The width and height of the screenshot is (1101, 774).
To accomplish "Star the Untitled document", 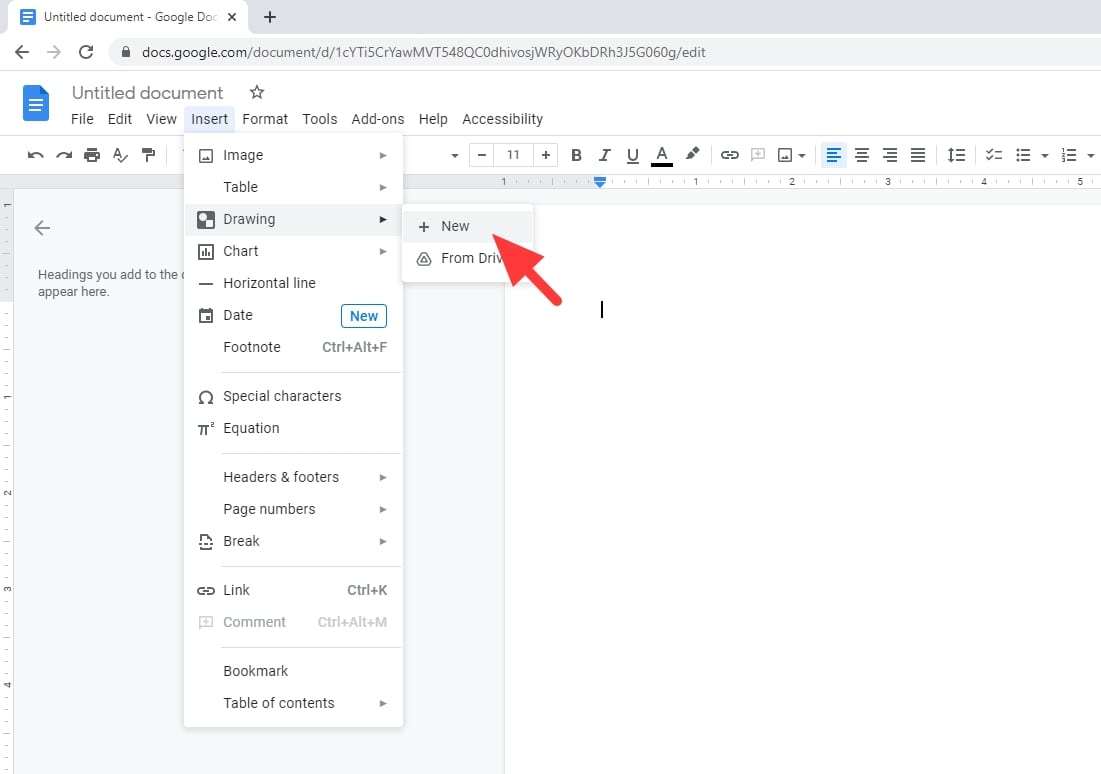I will coord(257,91).
